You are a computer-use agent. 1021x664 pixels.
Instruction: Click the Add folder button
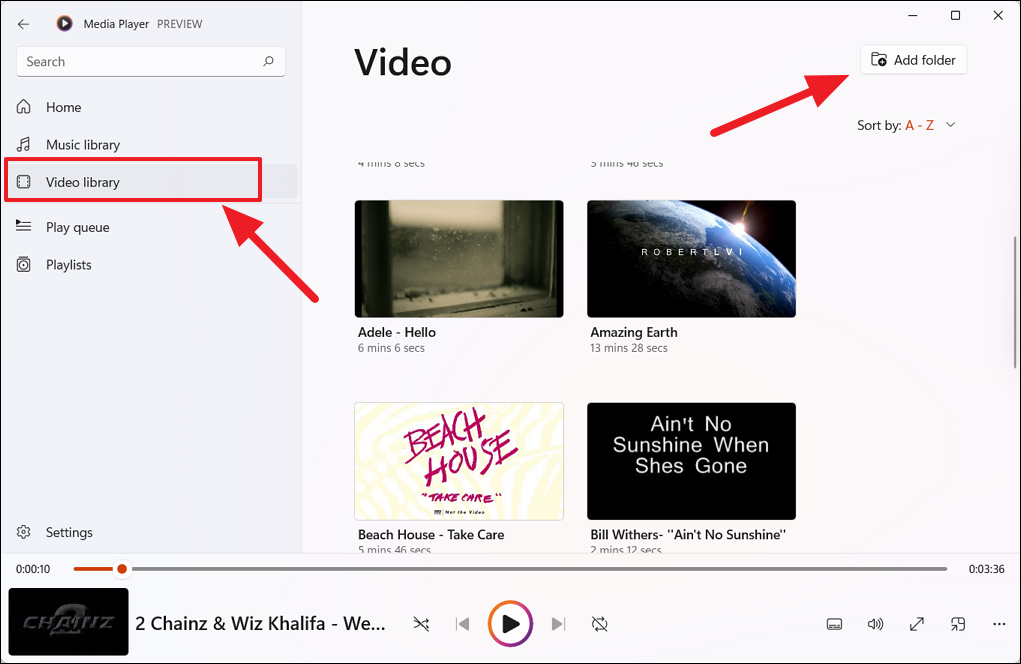(913, 59)
